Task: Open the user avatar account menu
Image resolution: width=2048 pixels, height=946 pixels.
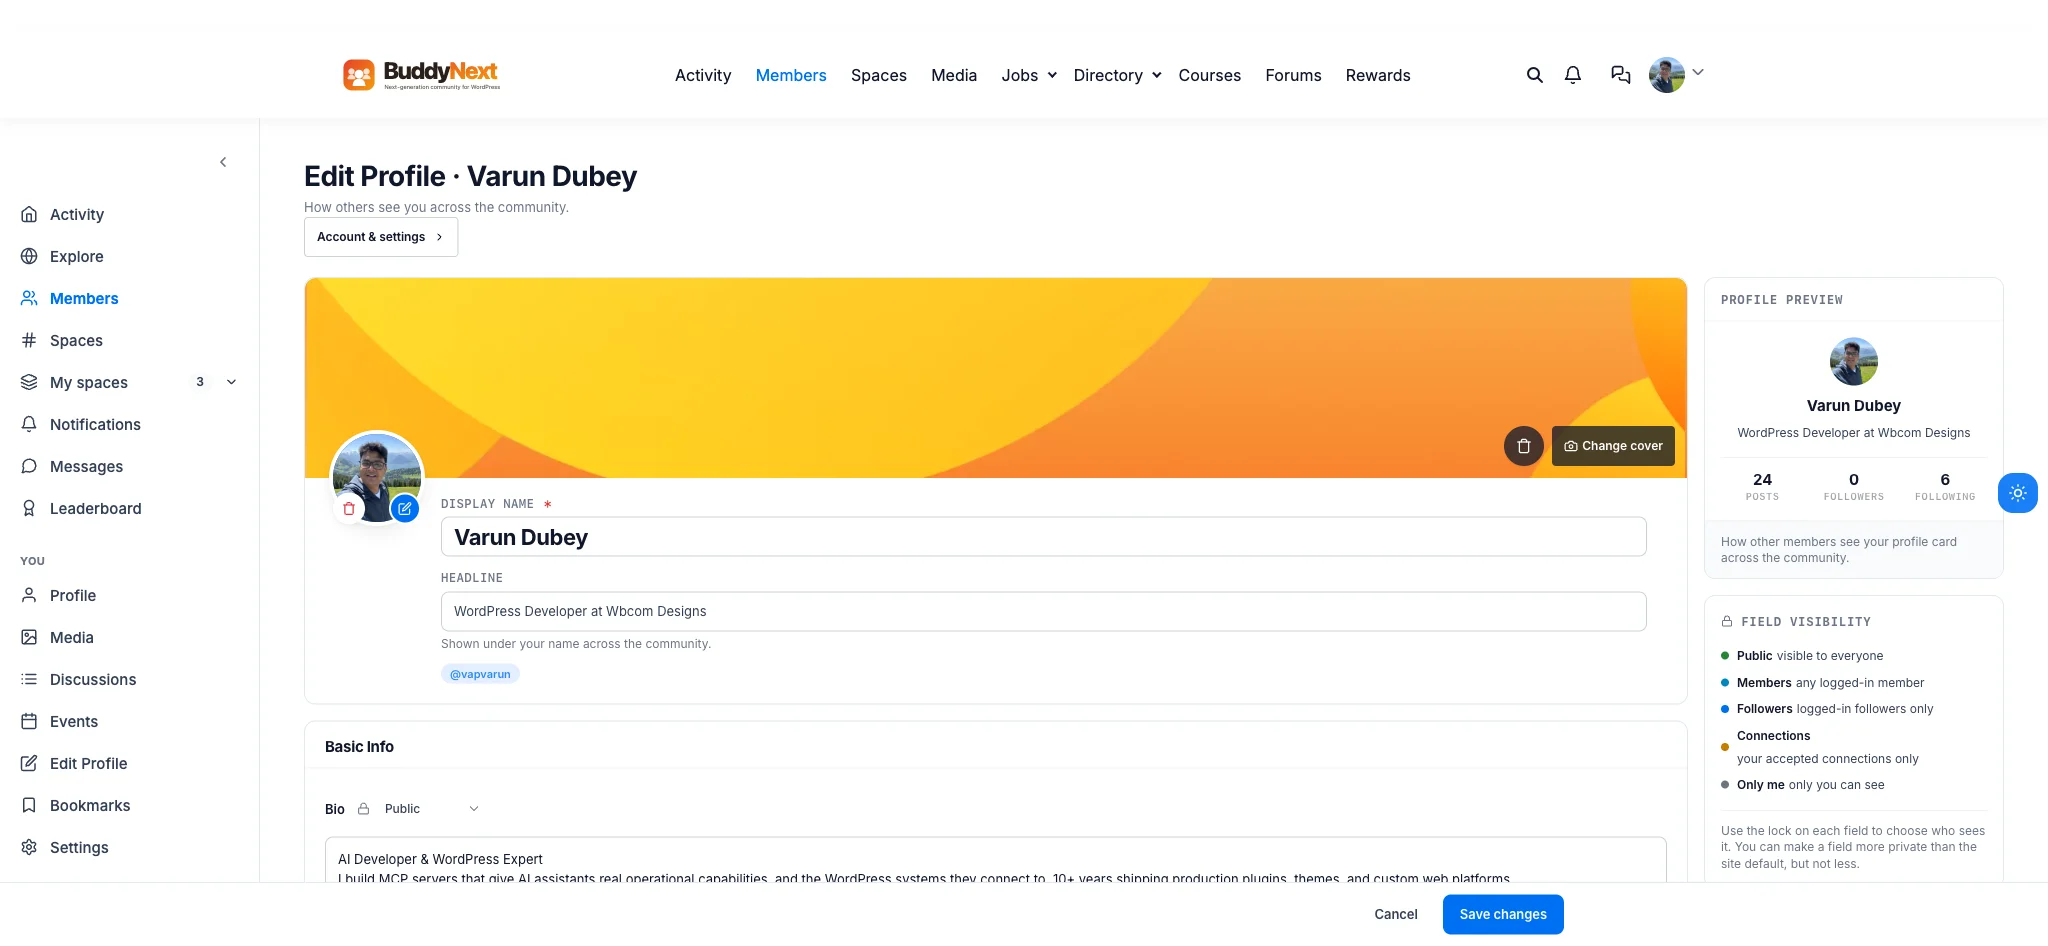Action: point(1676,75)
